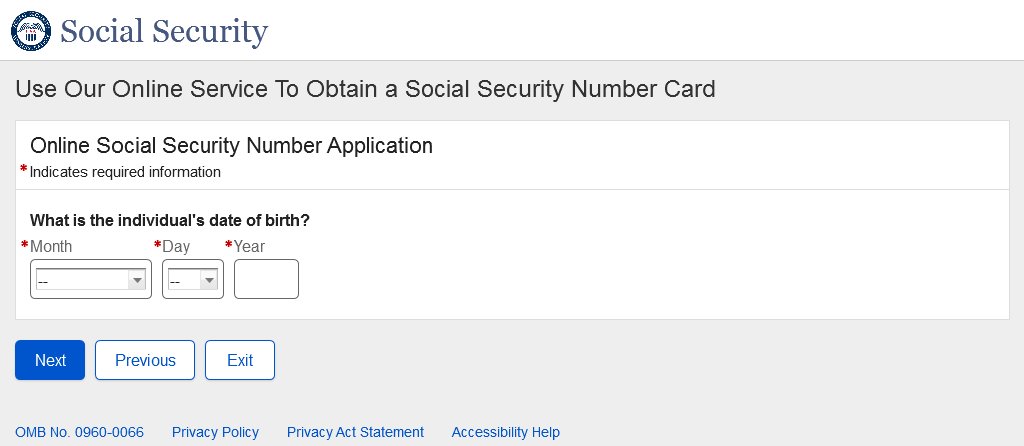Click the Day field label
Image resolution: width=1024 pixels, height=446 pixels.
[x=176, y=246]
